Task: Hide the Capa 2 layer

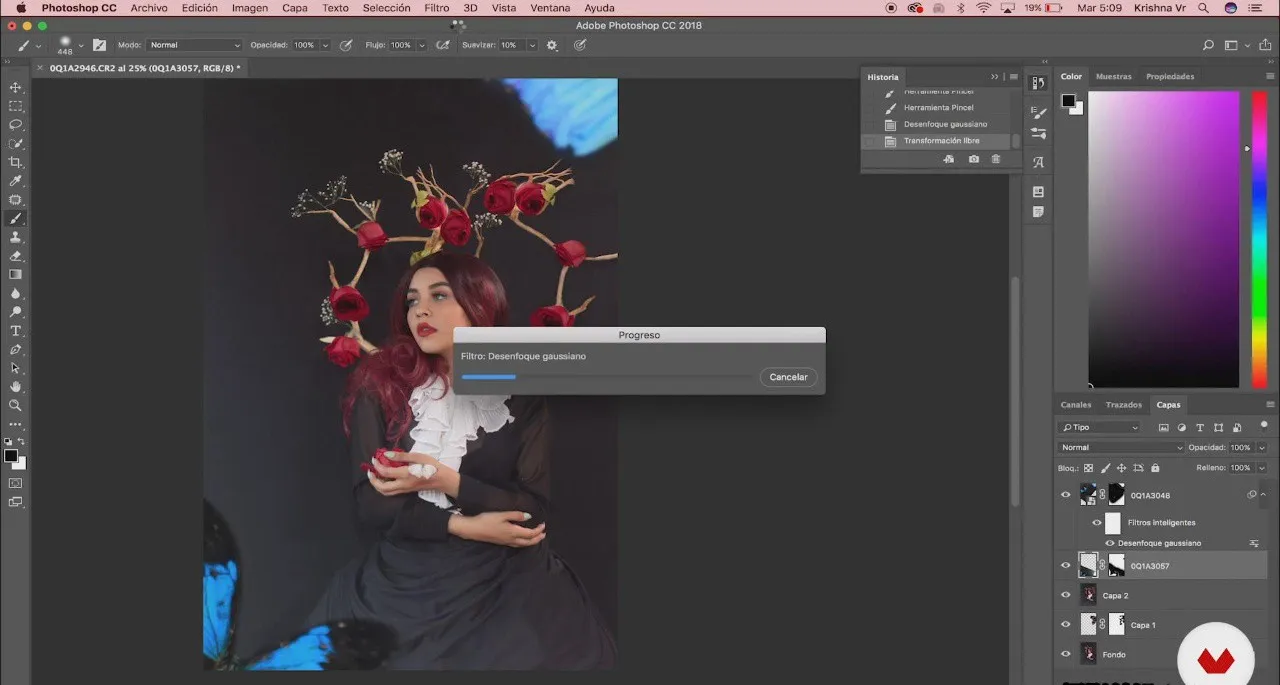Action: [x=1065, y=595]
